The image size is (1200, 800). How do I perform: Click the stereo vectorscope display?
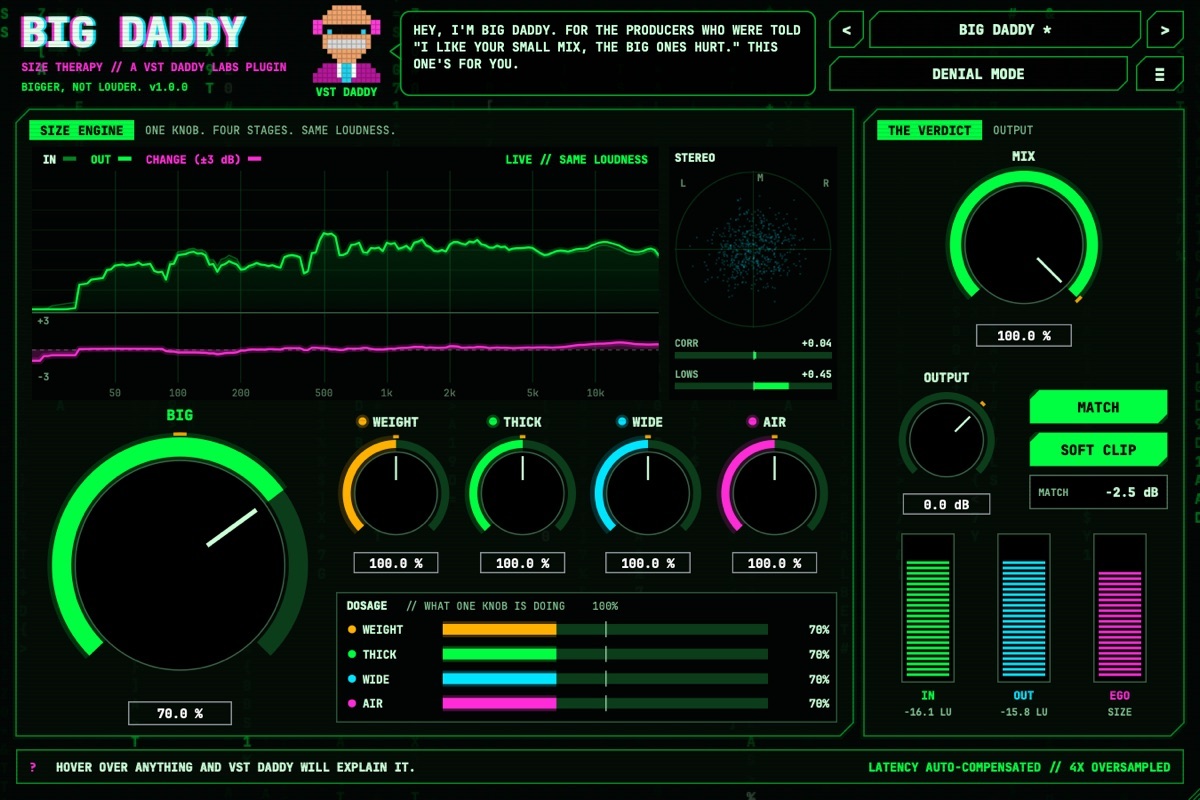coord(753,249)
